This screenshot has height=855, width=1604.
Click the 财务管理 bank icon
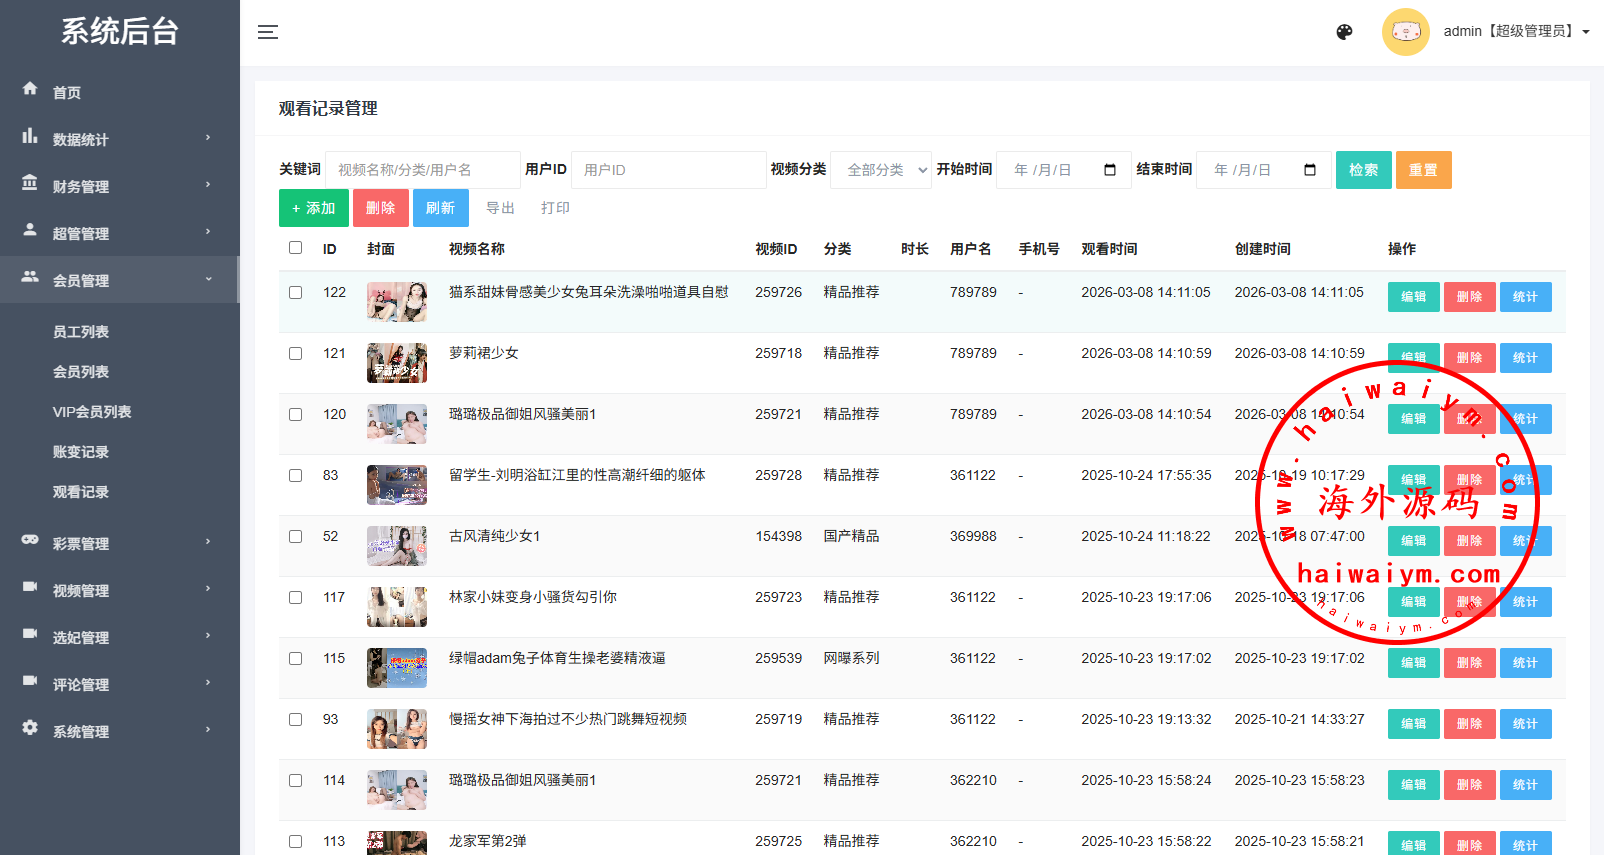[30, 183]
